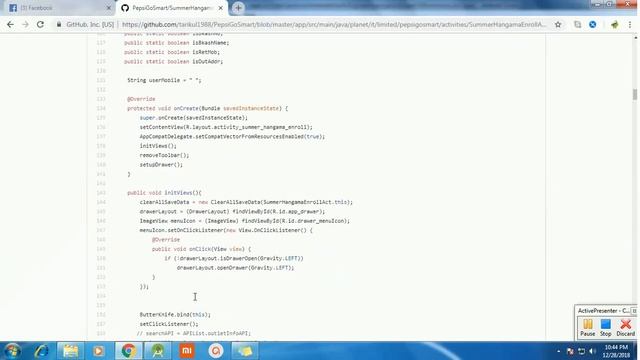640x360 pixels.
Task: Open the yellow sticky notes taskbar icon
Action: click(245, 351)
